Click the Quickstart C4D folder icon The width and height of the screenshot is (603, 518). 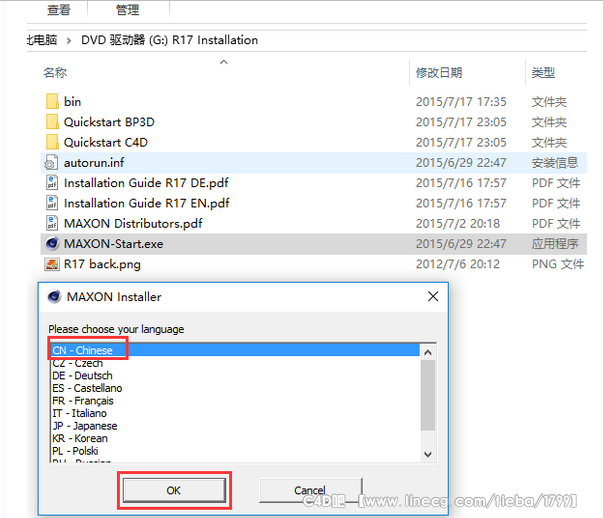point(52,142)
